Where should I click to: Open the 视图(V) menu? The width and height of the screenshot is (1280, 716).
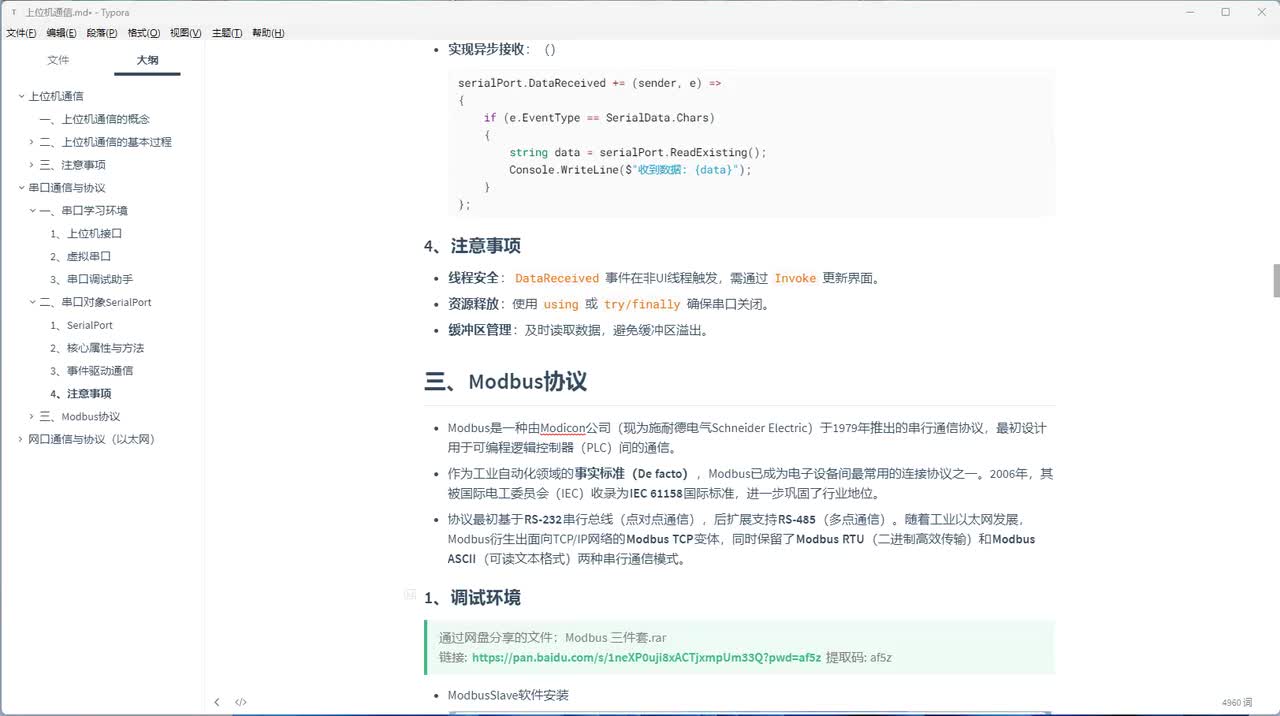[x=185, y=33]
